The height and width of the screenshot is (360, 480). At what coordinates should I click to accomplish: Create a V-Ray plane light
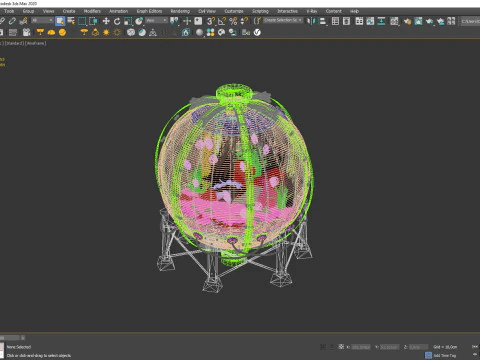click(x=40, y=32)
